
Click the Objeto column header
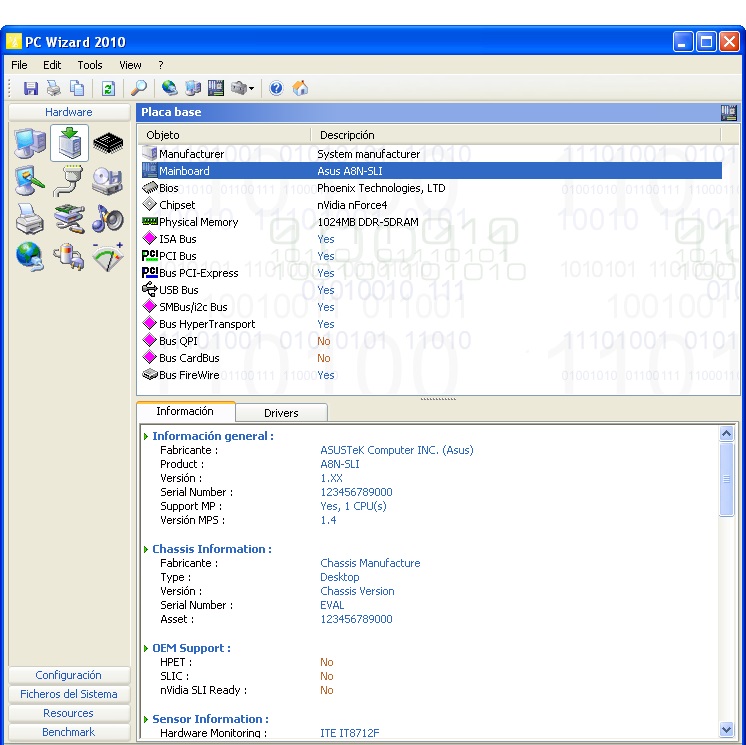(163, 135)
